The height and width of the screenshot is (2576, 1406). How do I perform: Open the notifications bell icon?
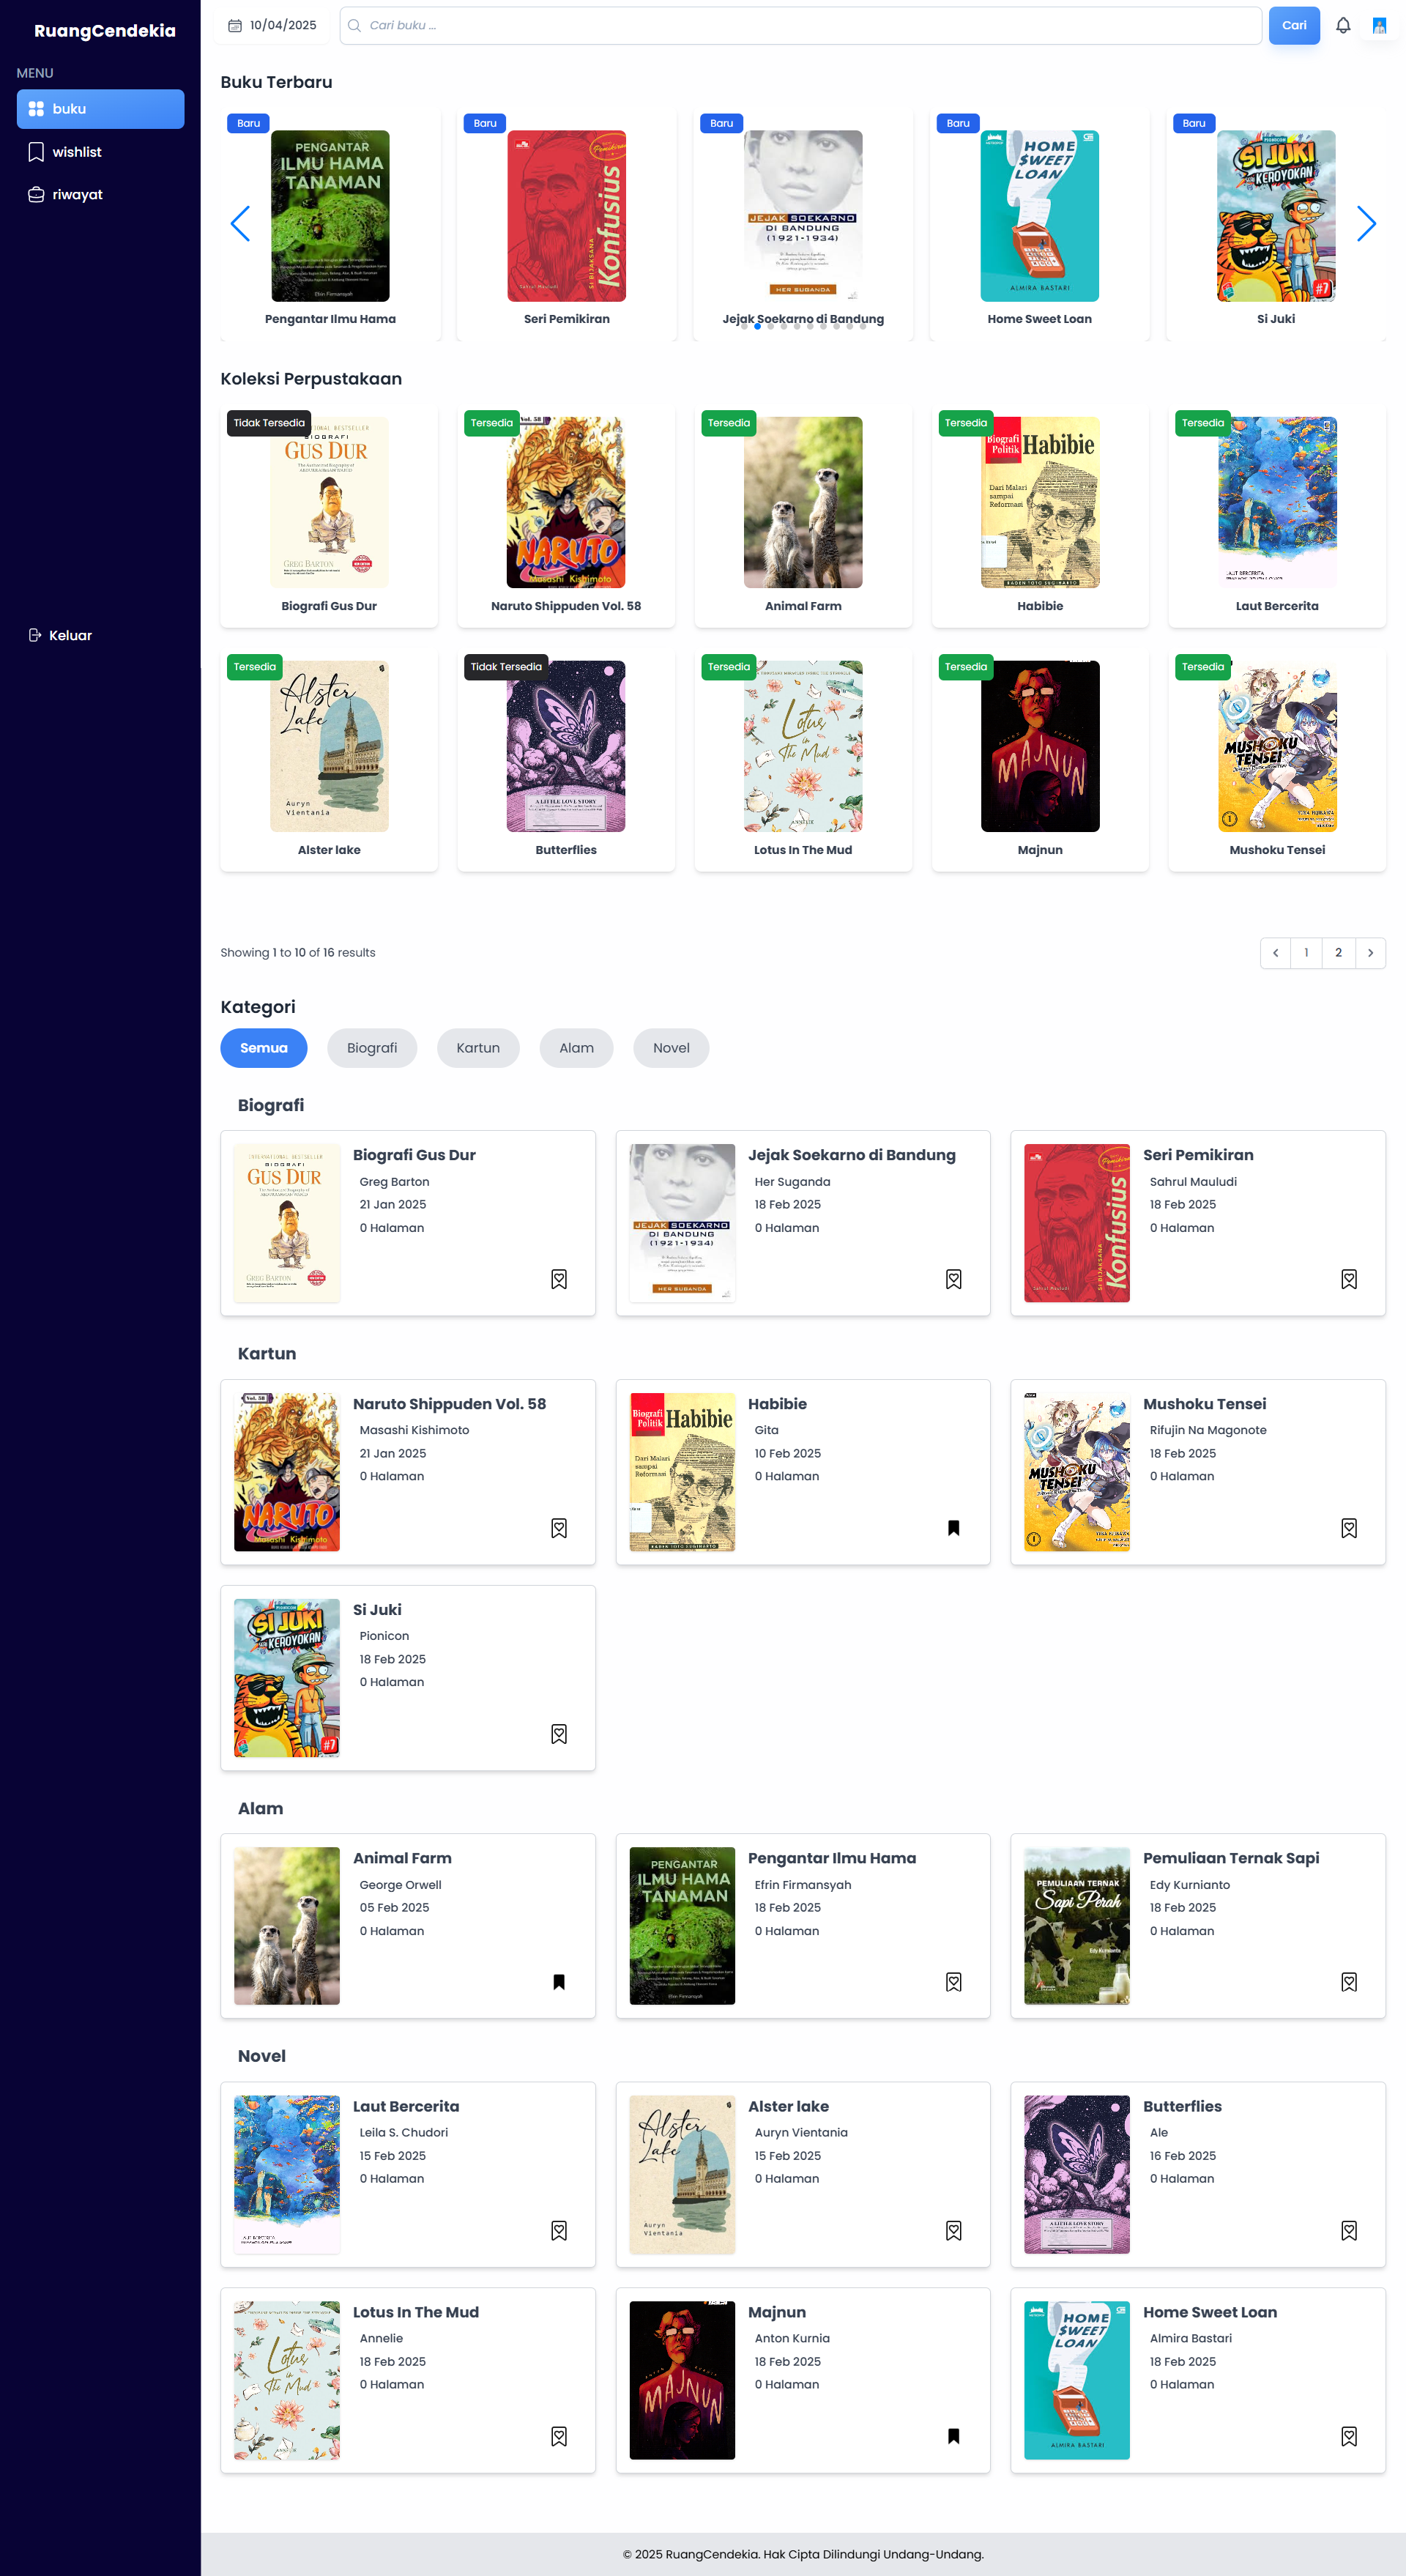tap(1343, 26)
